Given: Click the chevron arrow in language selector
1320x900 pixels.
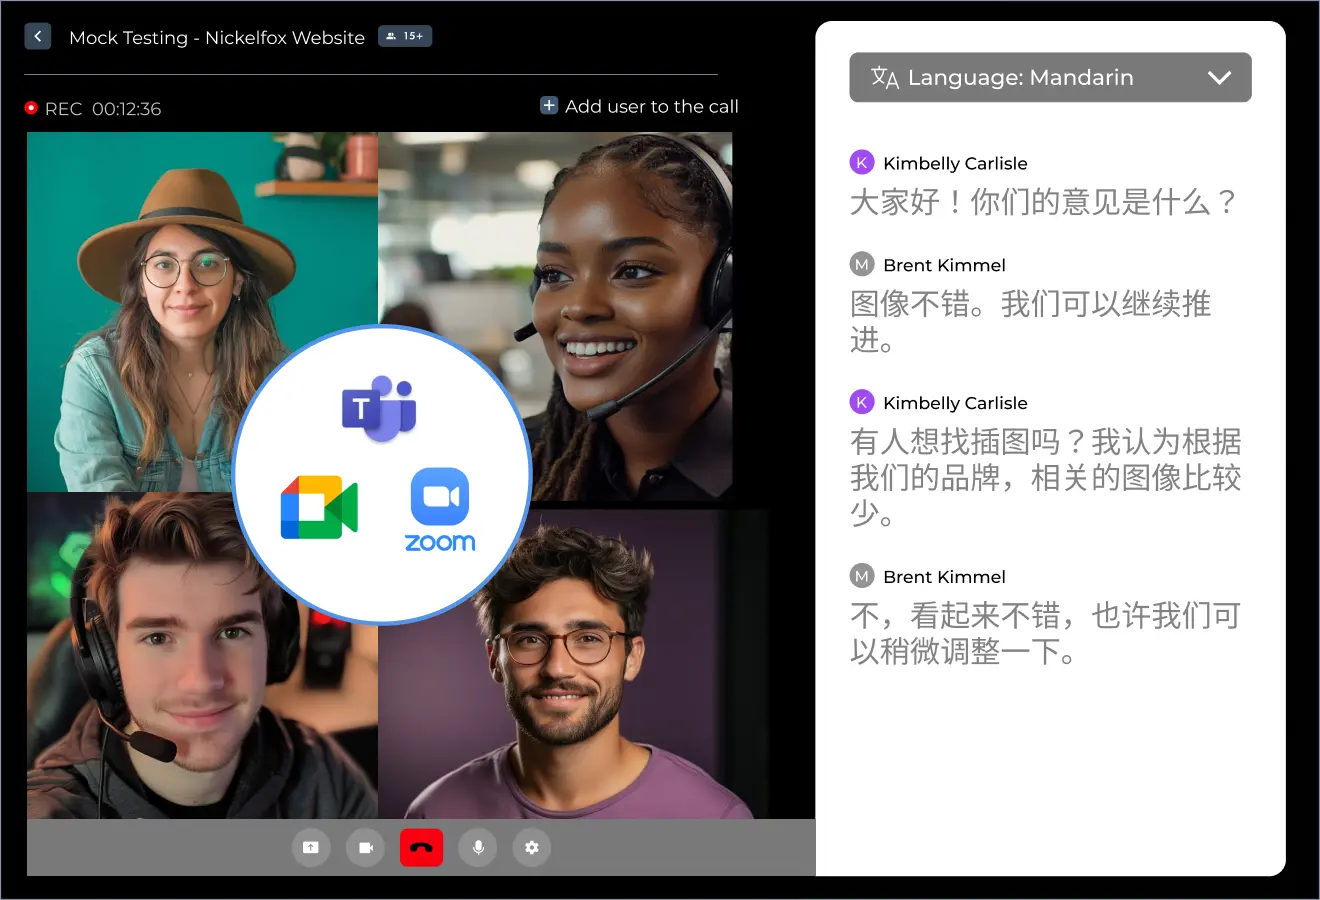Looking at the screenshot, I should tap(1219, 78).
